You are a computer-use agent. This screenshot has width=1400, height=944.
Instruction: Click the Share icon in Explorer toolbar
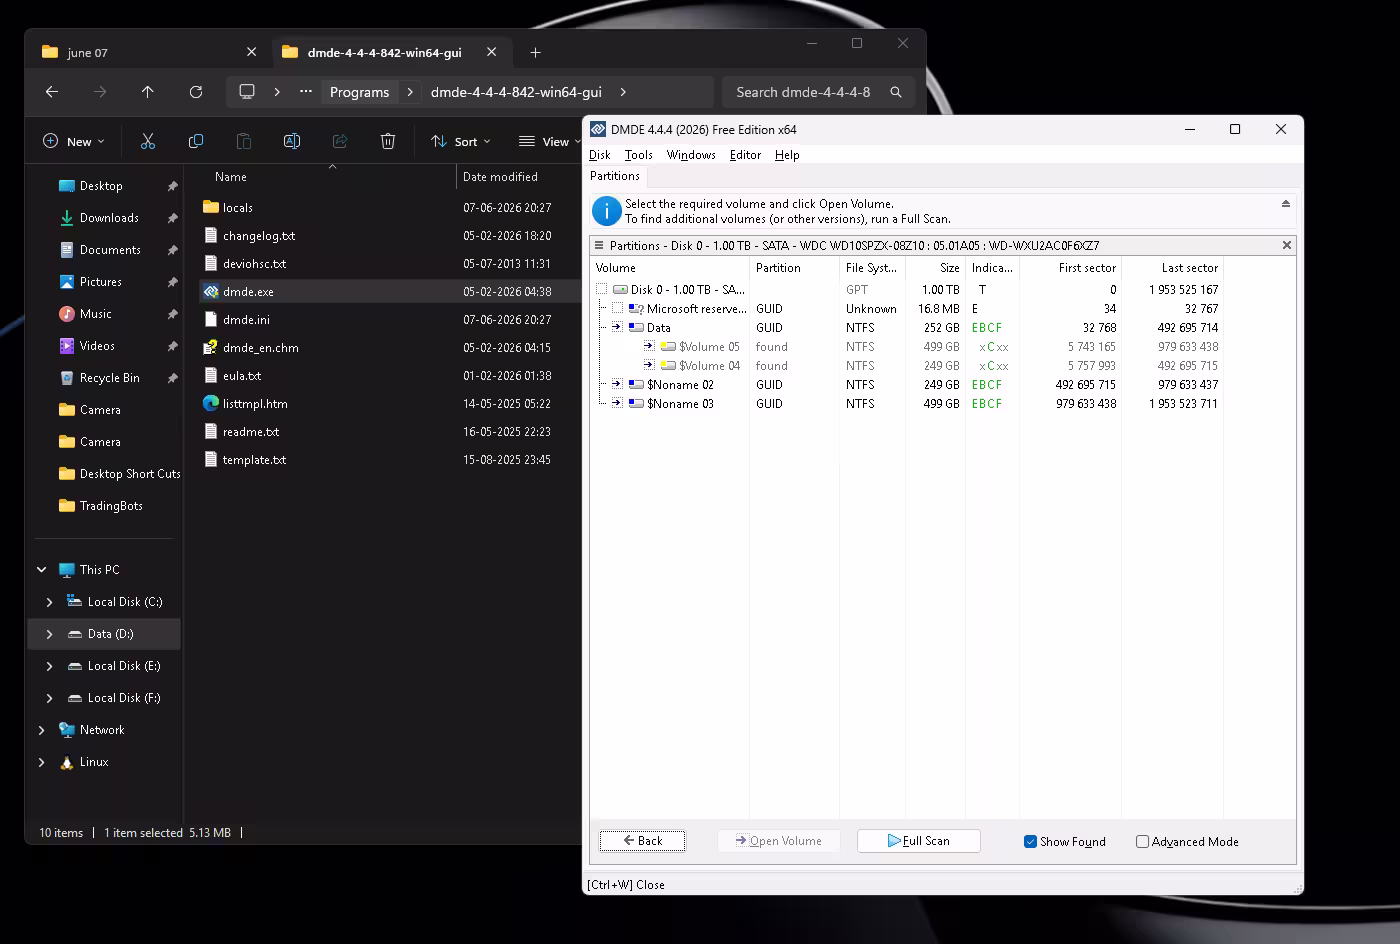coord(340,142)
